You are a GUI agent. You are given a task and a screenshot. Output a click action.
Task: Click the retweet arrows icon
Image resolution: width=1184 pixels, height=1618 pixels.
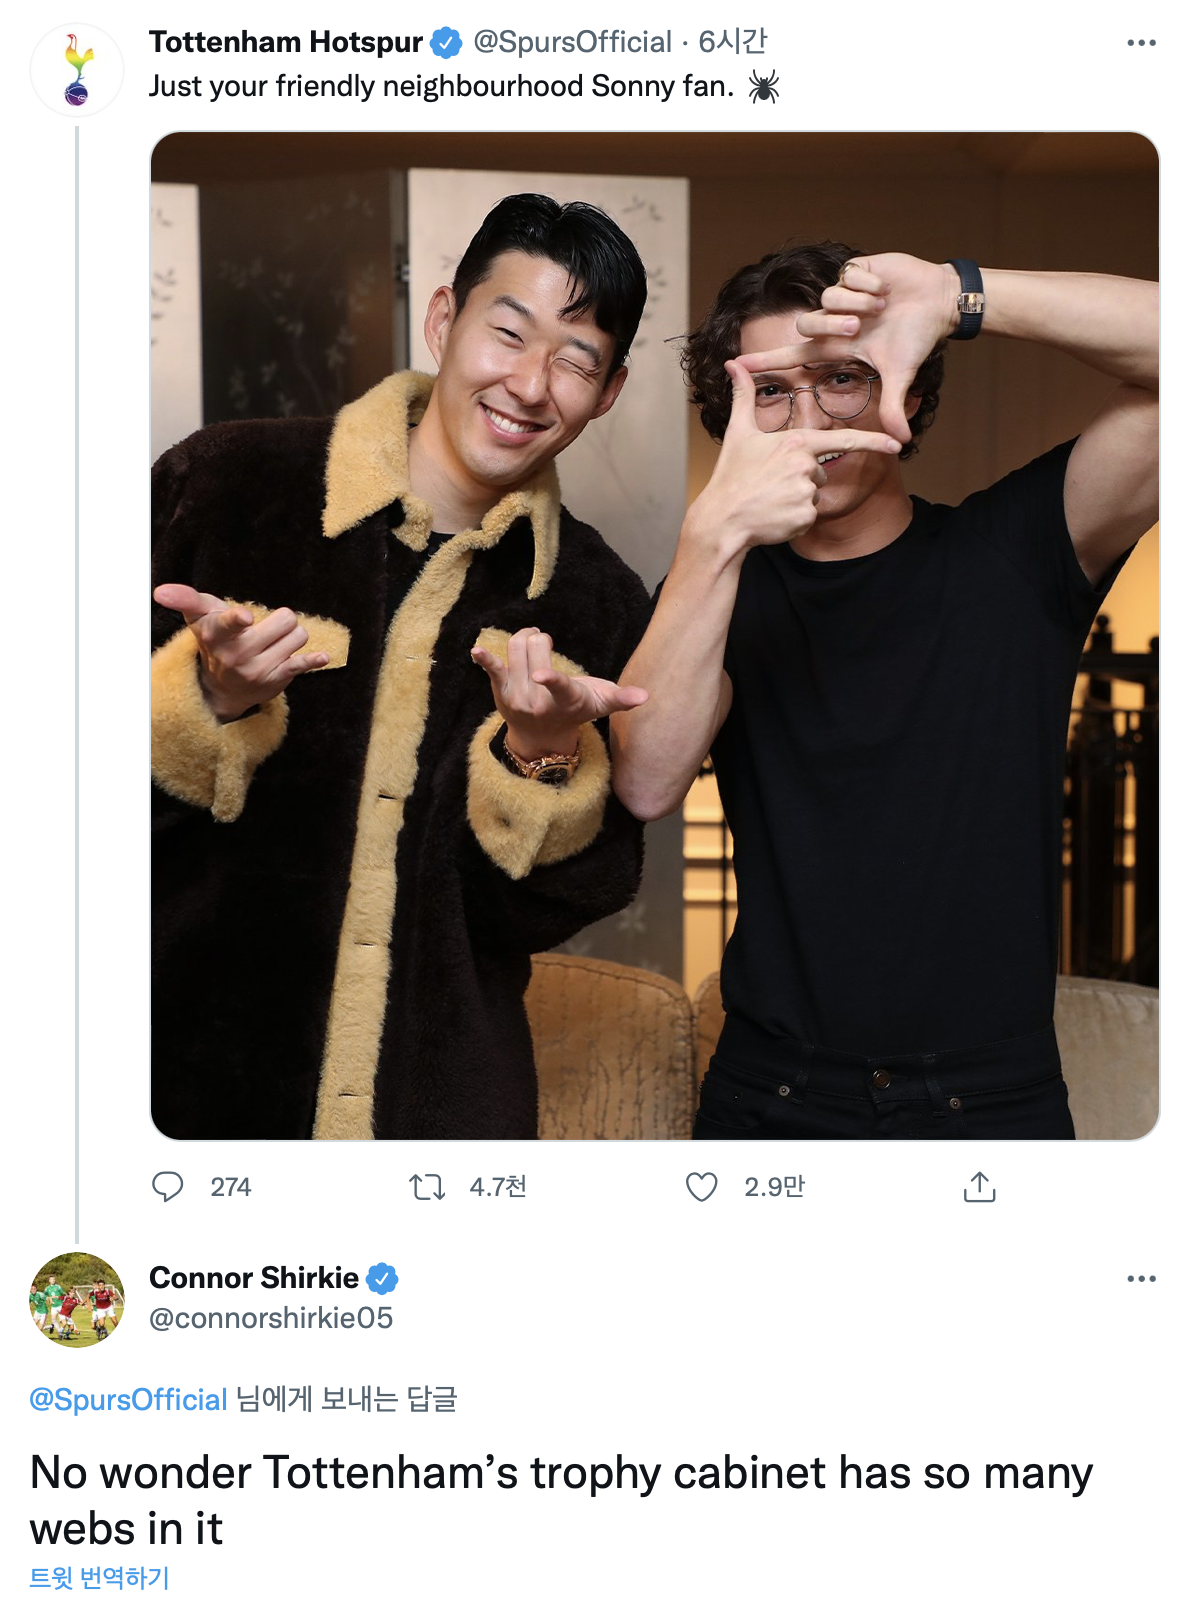pos(427,1187)
